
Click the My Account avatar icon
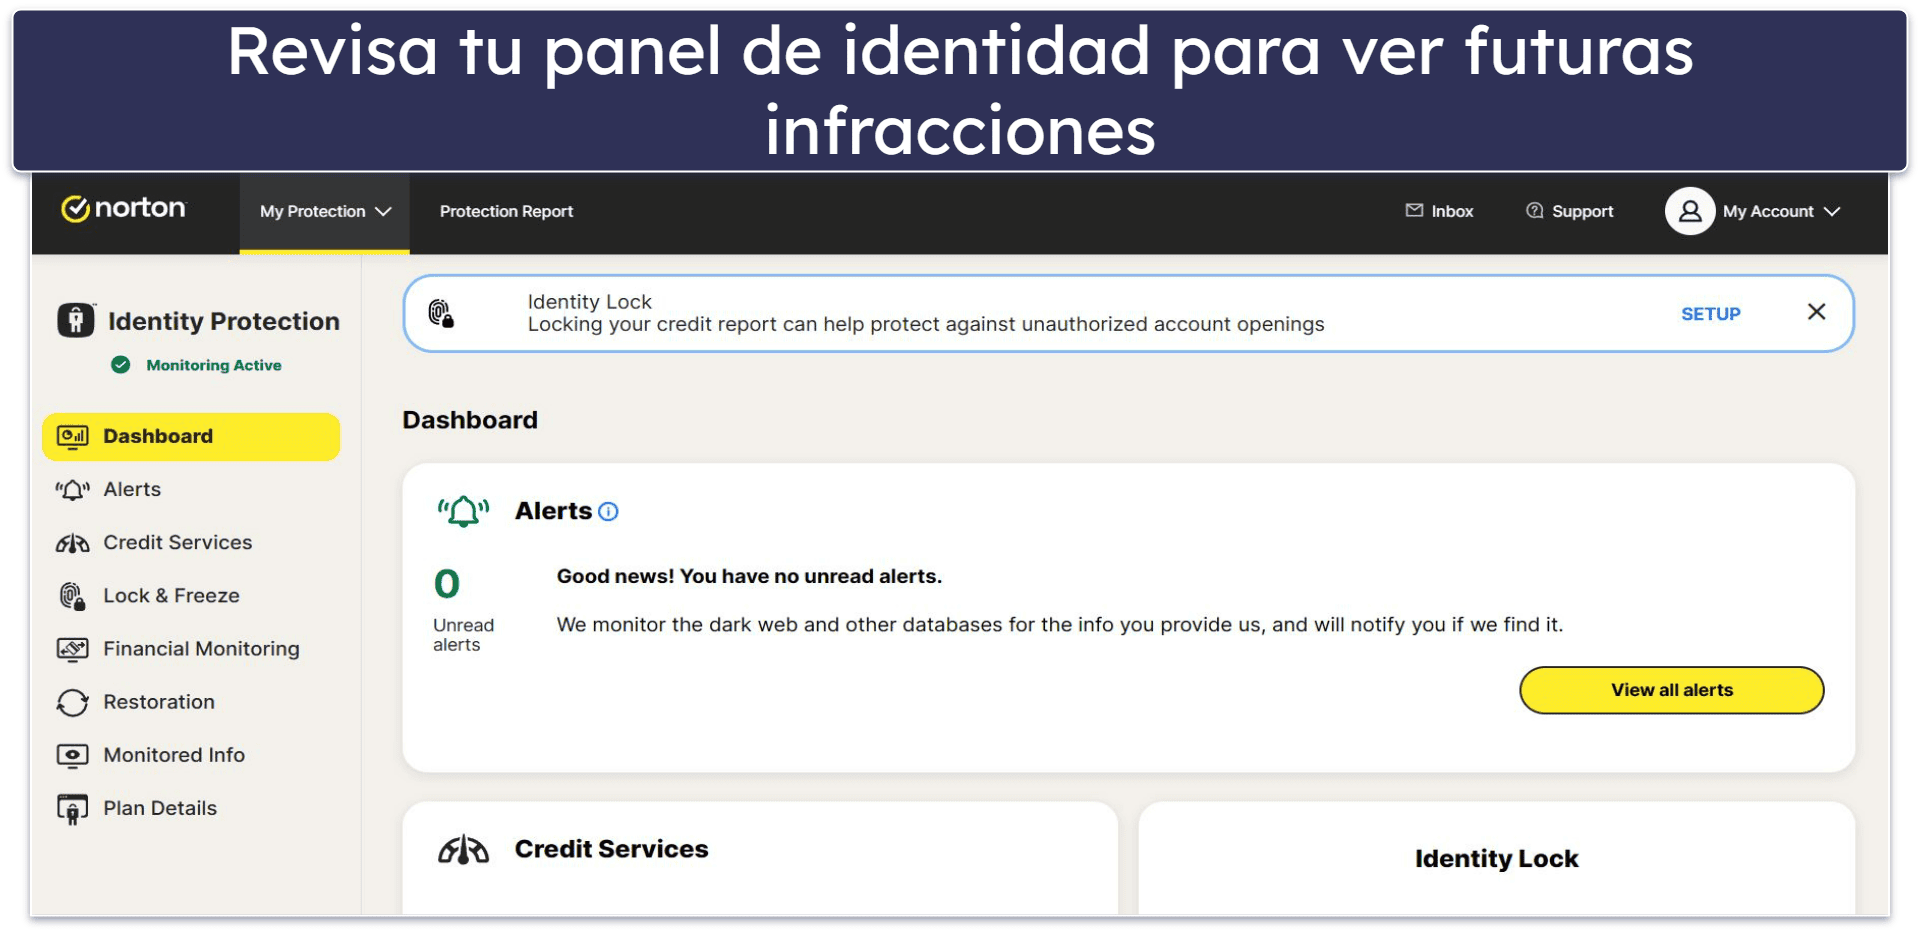click(x=1690, y=211)
